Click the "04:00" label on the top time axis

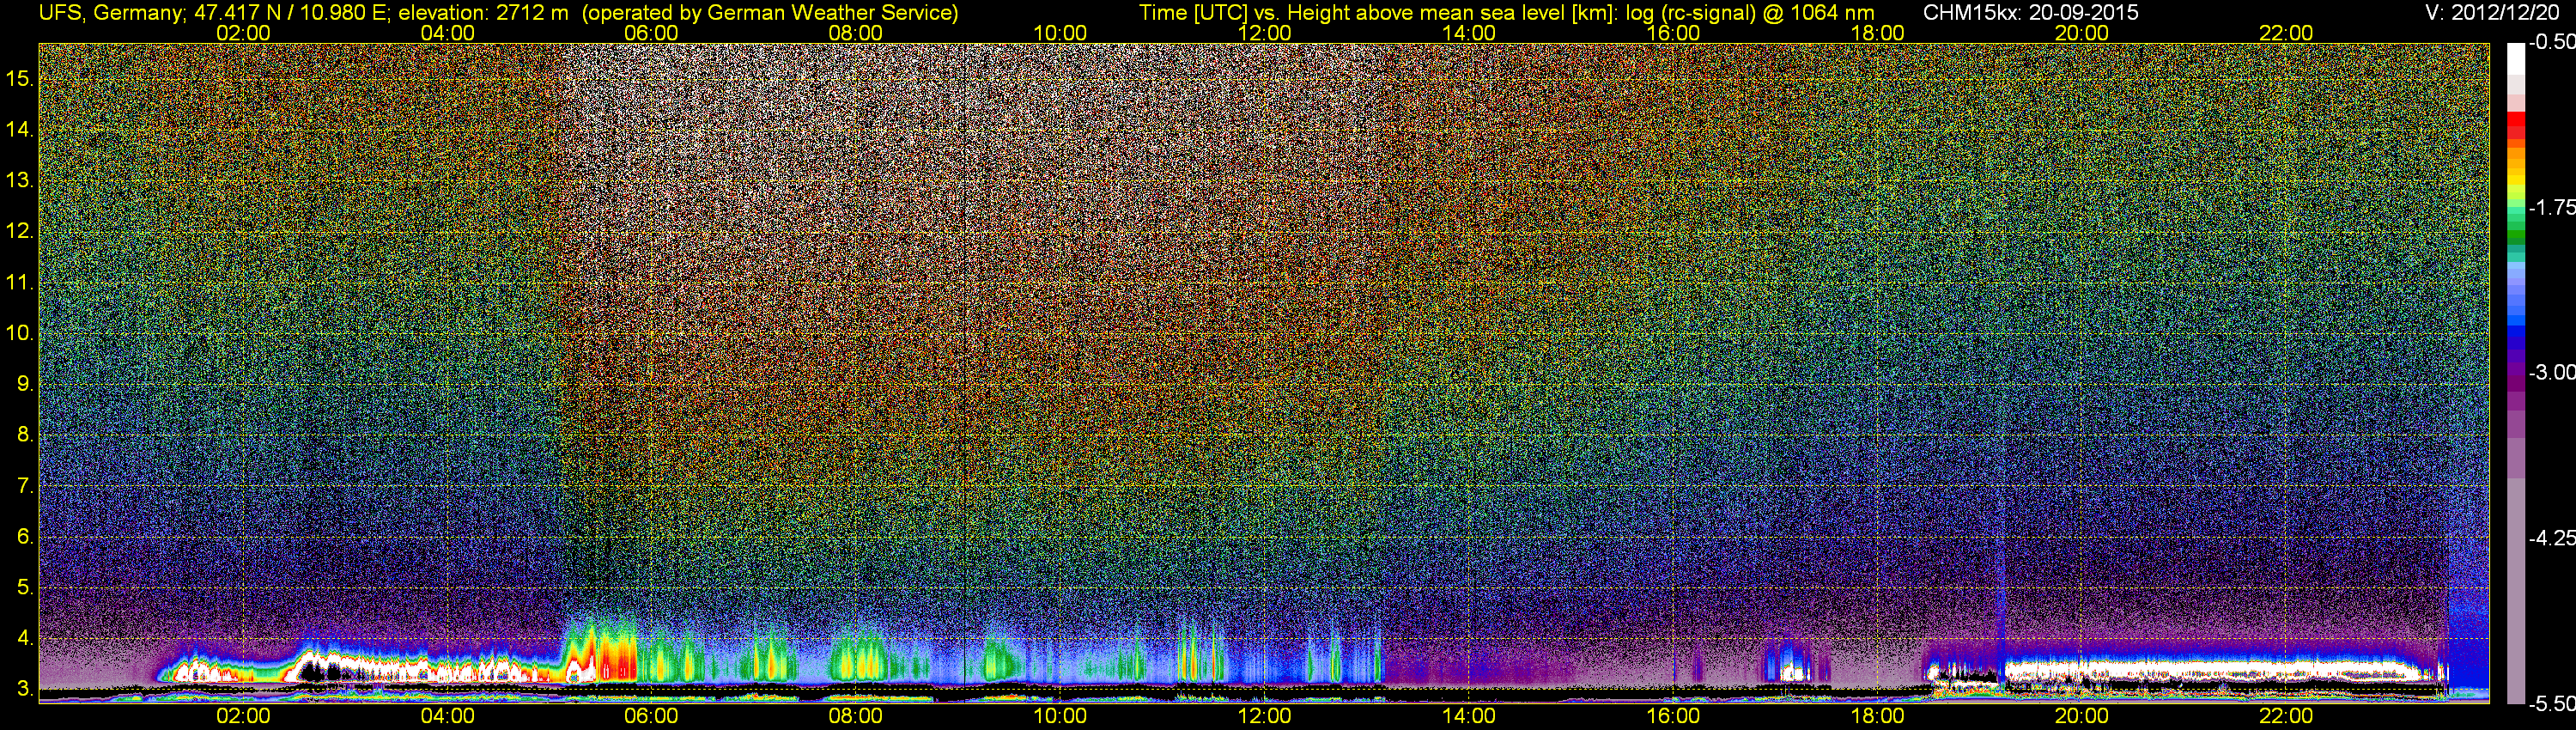click(x=448, y=33)
